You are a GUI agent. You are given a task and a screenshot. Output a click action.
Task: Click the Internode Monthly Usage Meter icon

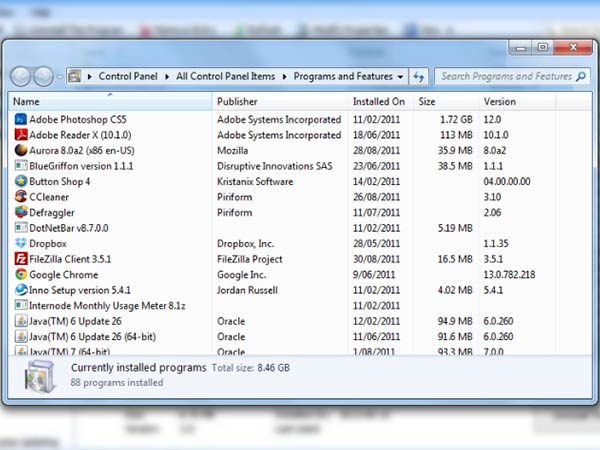(x=21, y=305)
